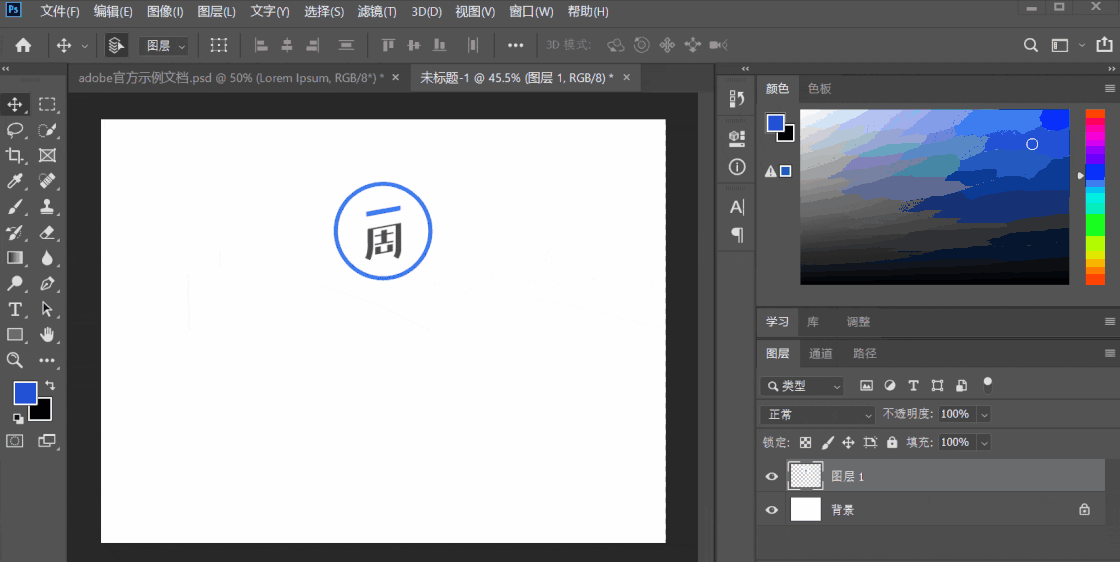Screen dimensions: 1120x562
Task: Open the Layers panel menu
Action: (x=1109, y=353)
